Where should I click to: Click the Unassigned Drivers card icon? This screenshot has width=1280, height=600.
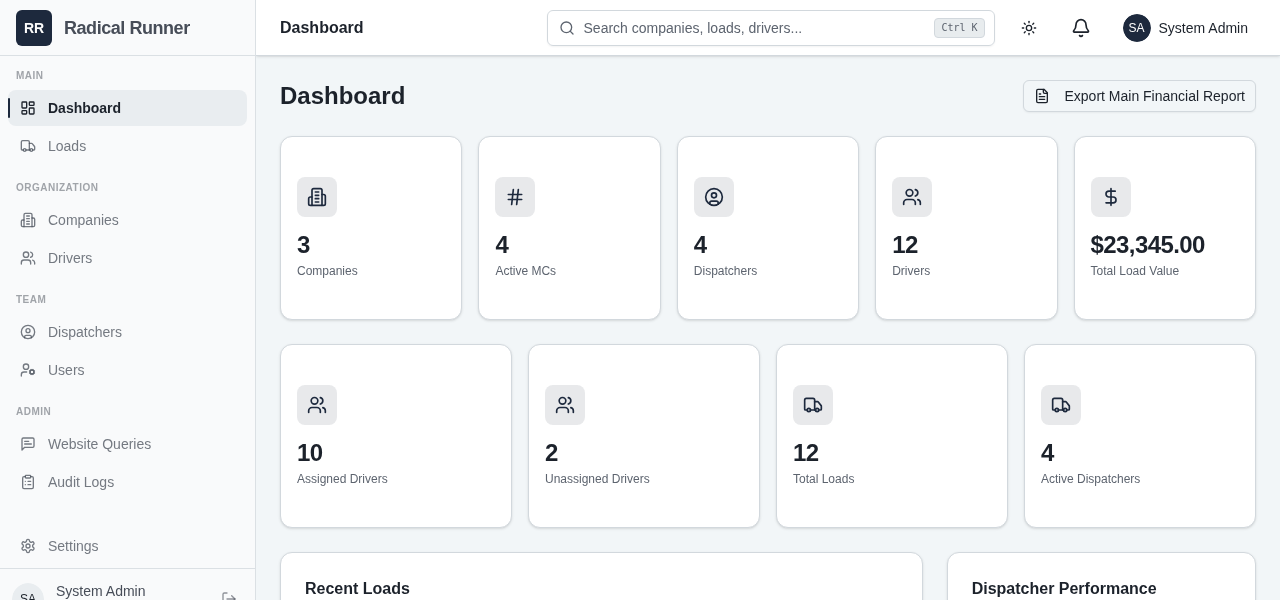[565, 405]
